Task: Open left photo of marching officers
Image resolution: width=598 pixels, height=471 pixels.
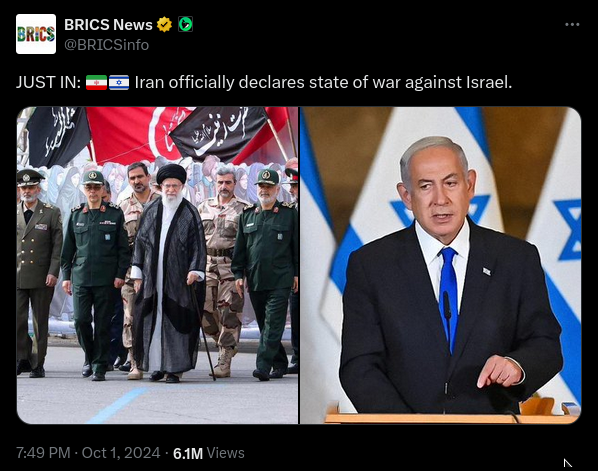Action: coord(158,265)
